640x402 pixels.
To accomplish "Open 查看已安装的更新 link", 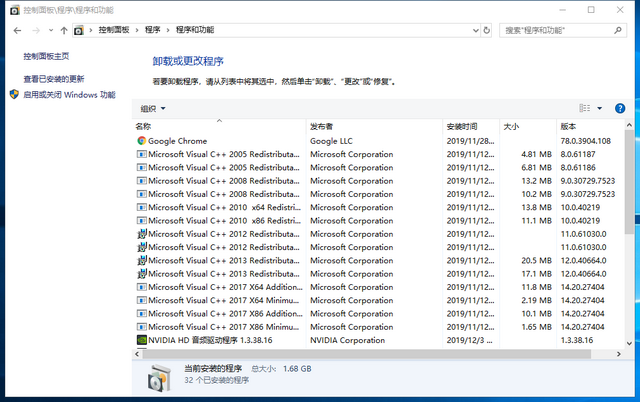I will (x=53, y=79).
